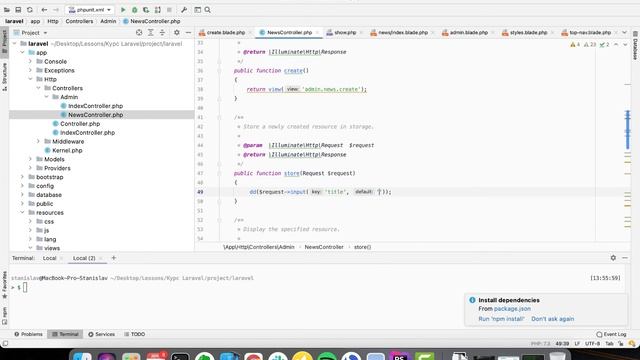Select Controller.php in project tree
This screenshot has height=360, width=640.
pos(80,124)
